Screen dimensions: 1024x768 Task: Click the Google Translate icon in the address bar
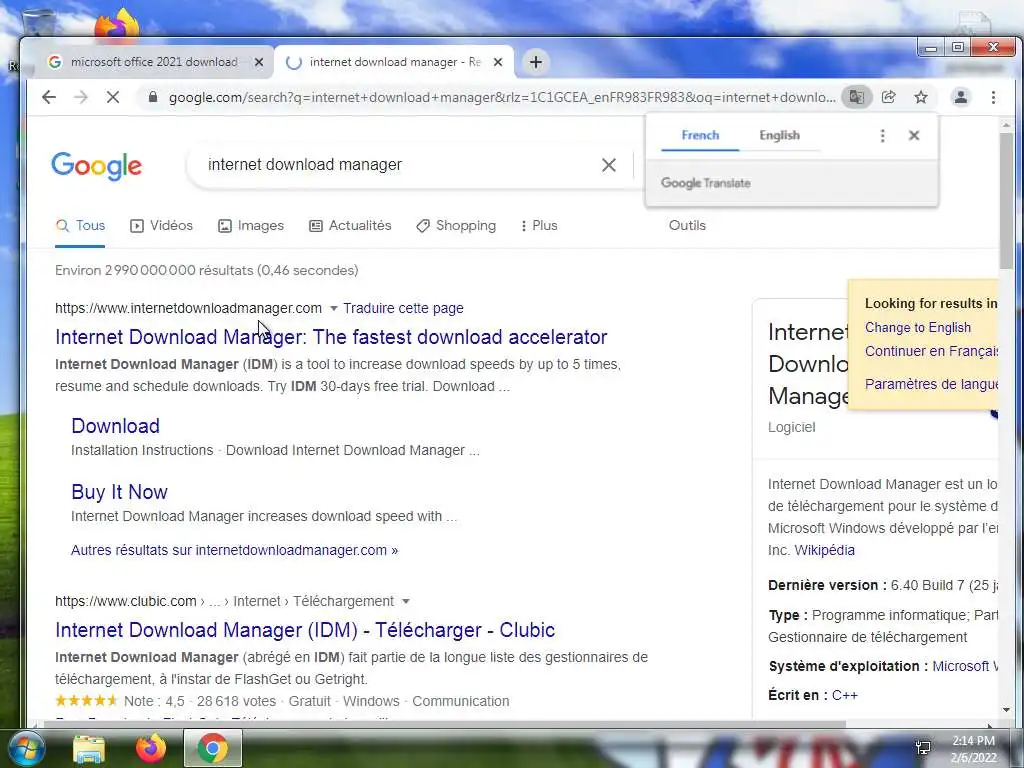(856, 97)
